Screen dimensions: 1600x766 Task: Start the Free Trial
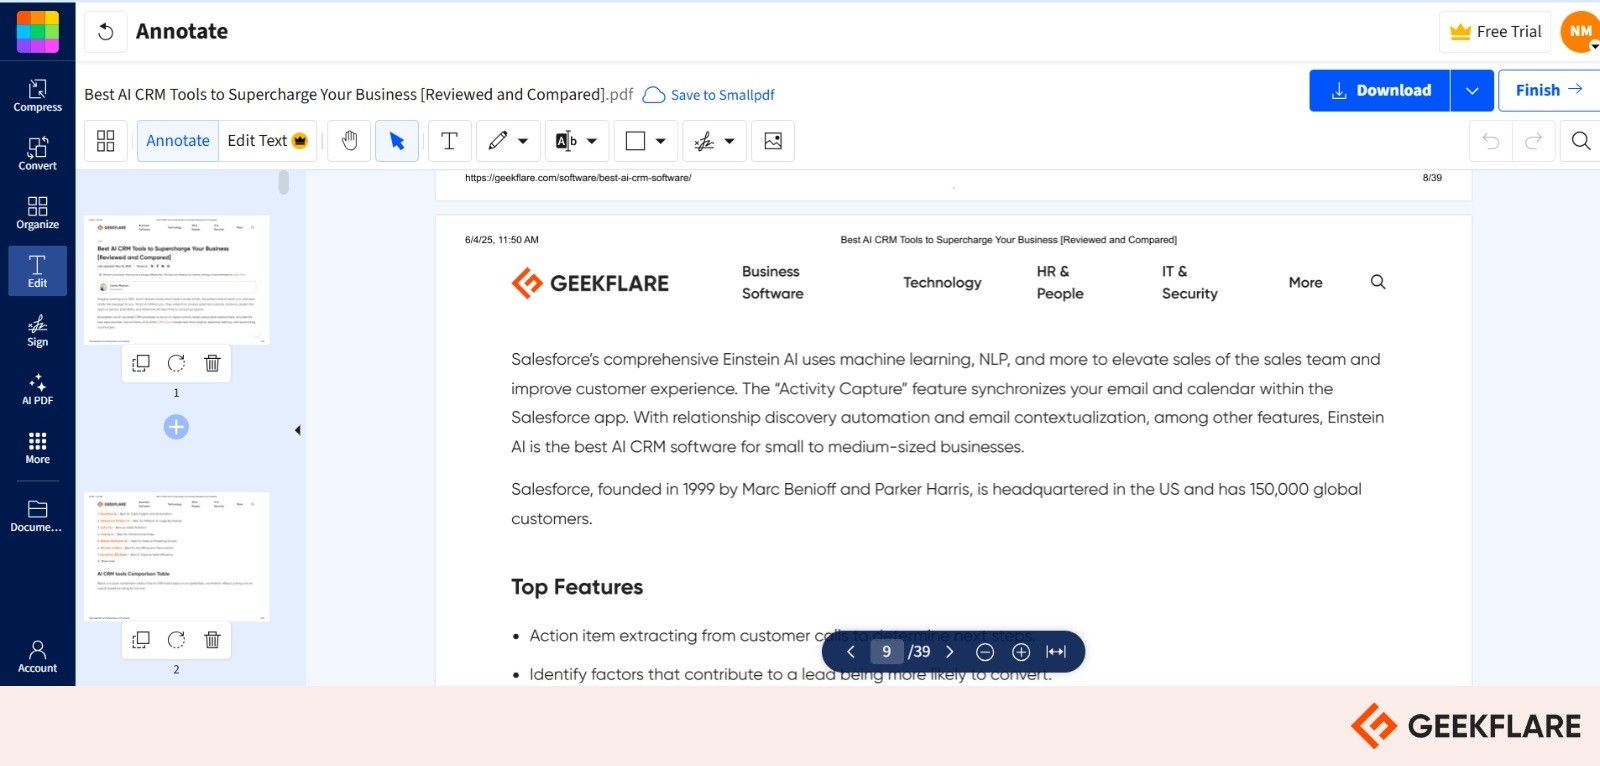[1495, 32]
